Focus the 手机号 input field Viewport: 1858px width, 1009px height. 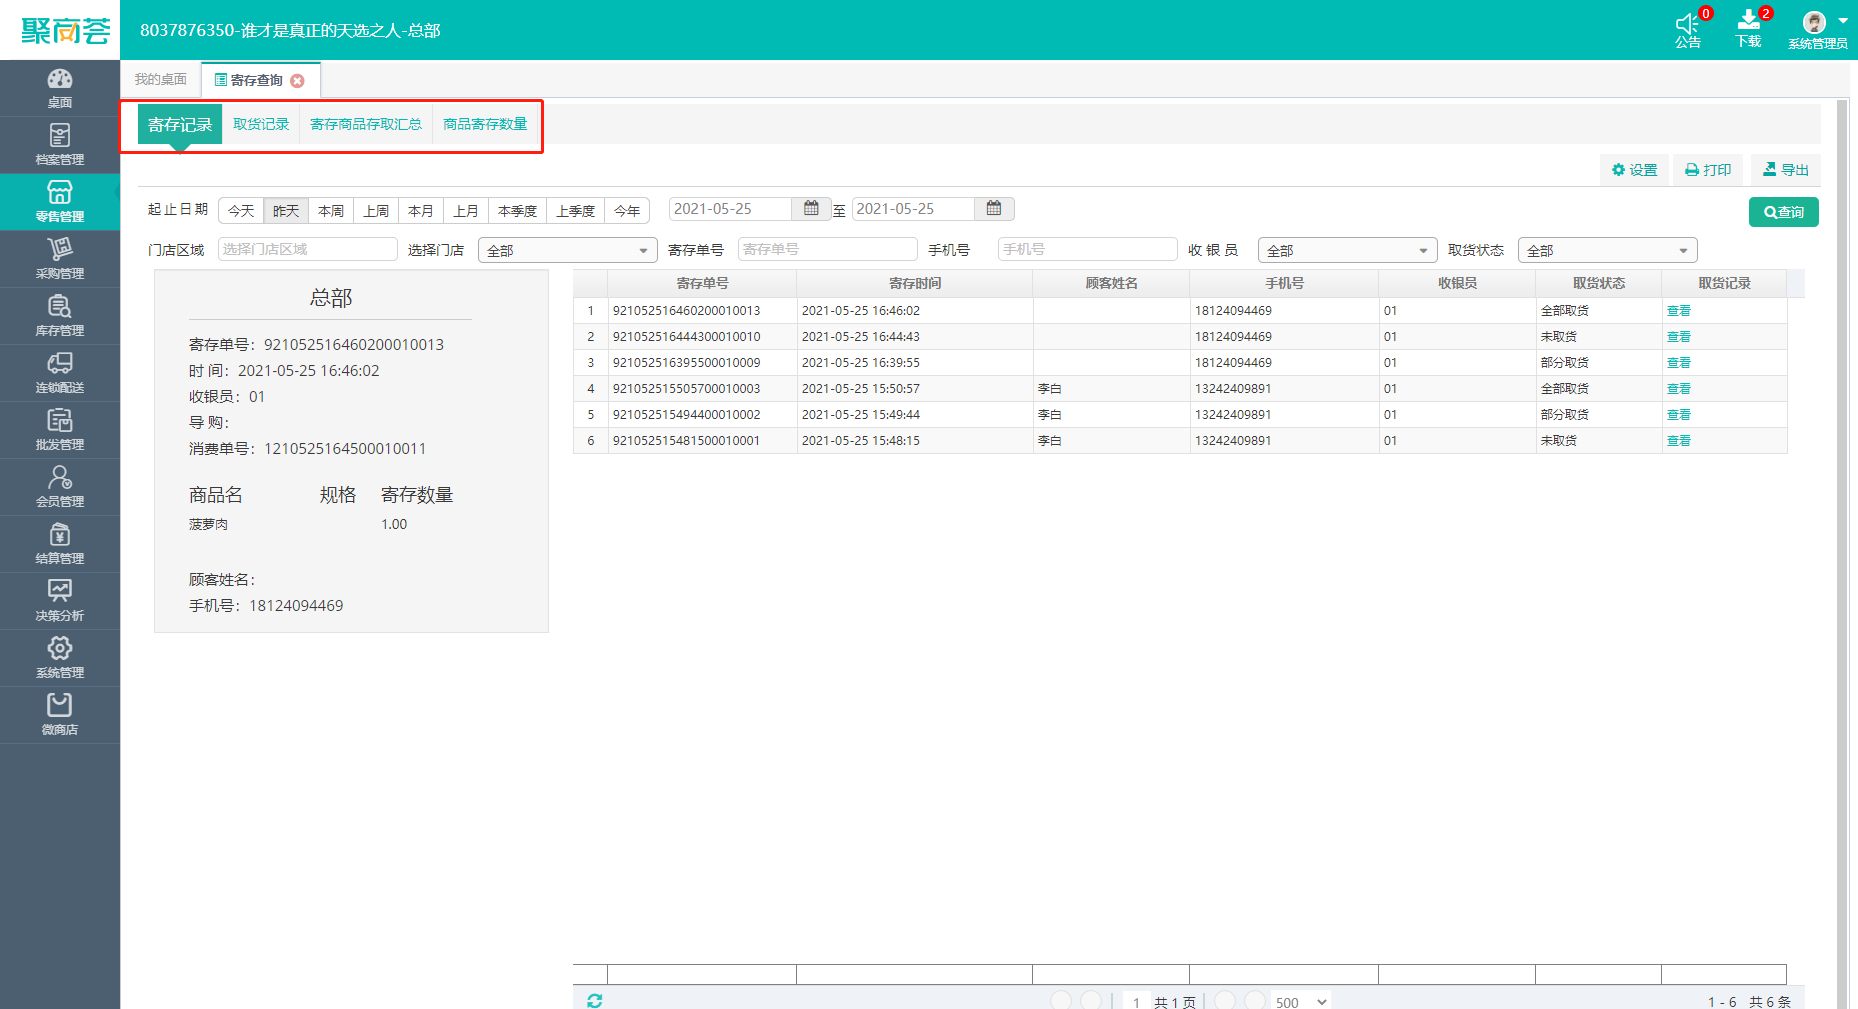point(1088,249)
